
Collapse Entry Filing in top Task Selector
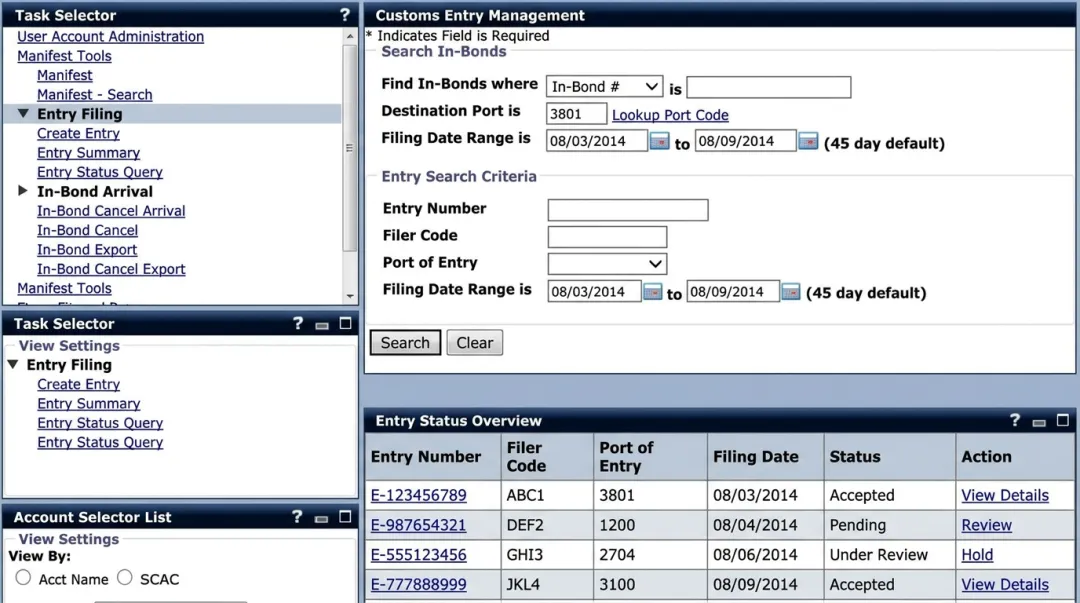tap(23, 113)
